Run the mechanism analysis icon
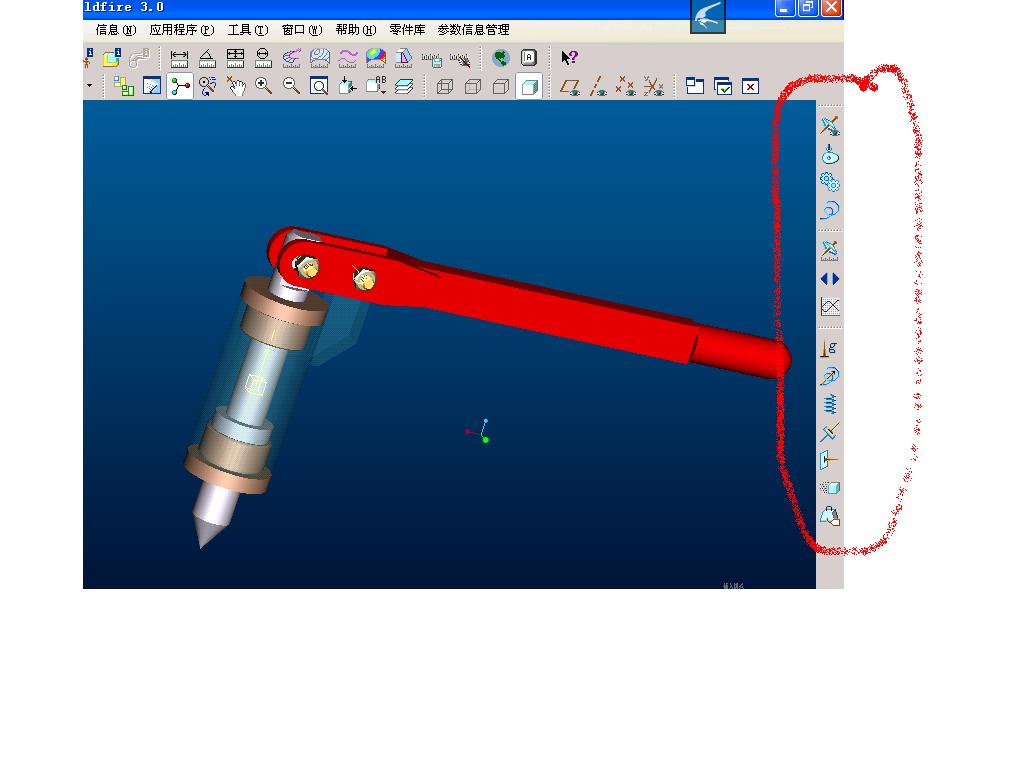The width and height of the screenshot is (1024, 768). pyautogui.click(x=830, y=251)
